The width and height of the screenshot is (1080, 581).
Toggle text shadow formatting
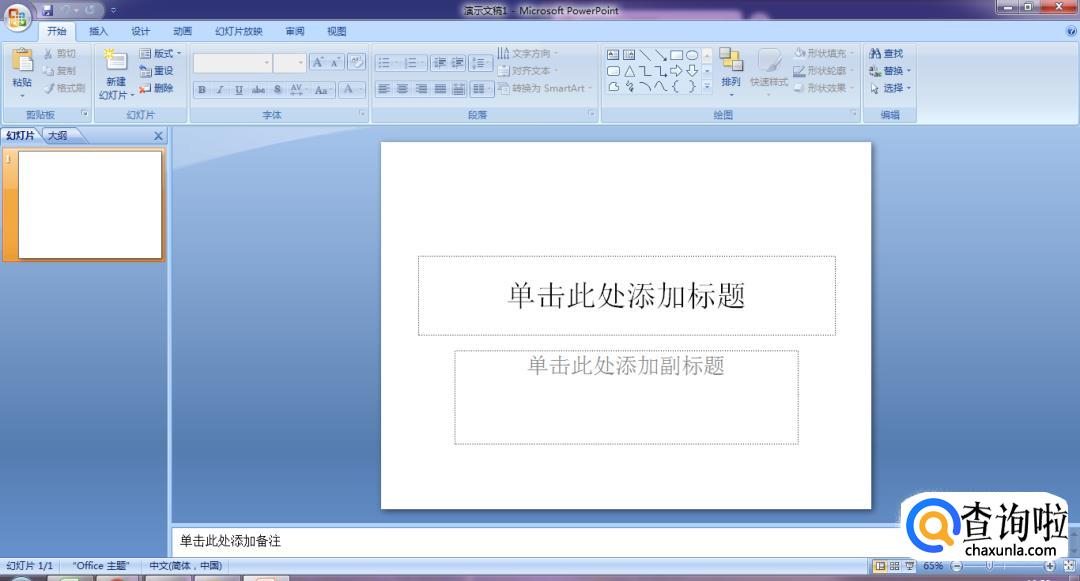click(x=277, y=89)
